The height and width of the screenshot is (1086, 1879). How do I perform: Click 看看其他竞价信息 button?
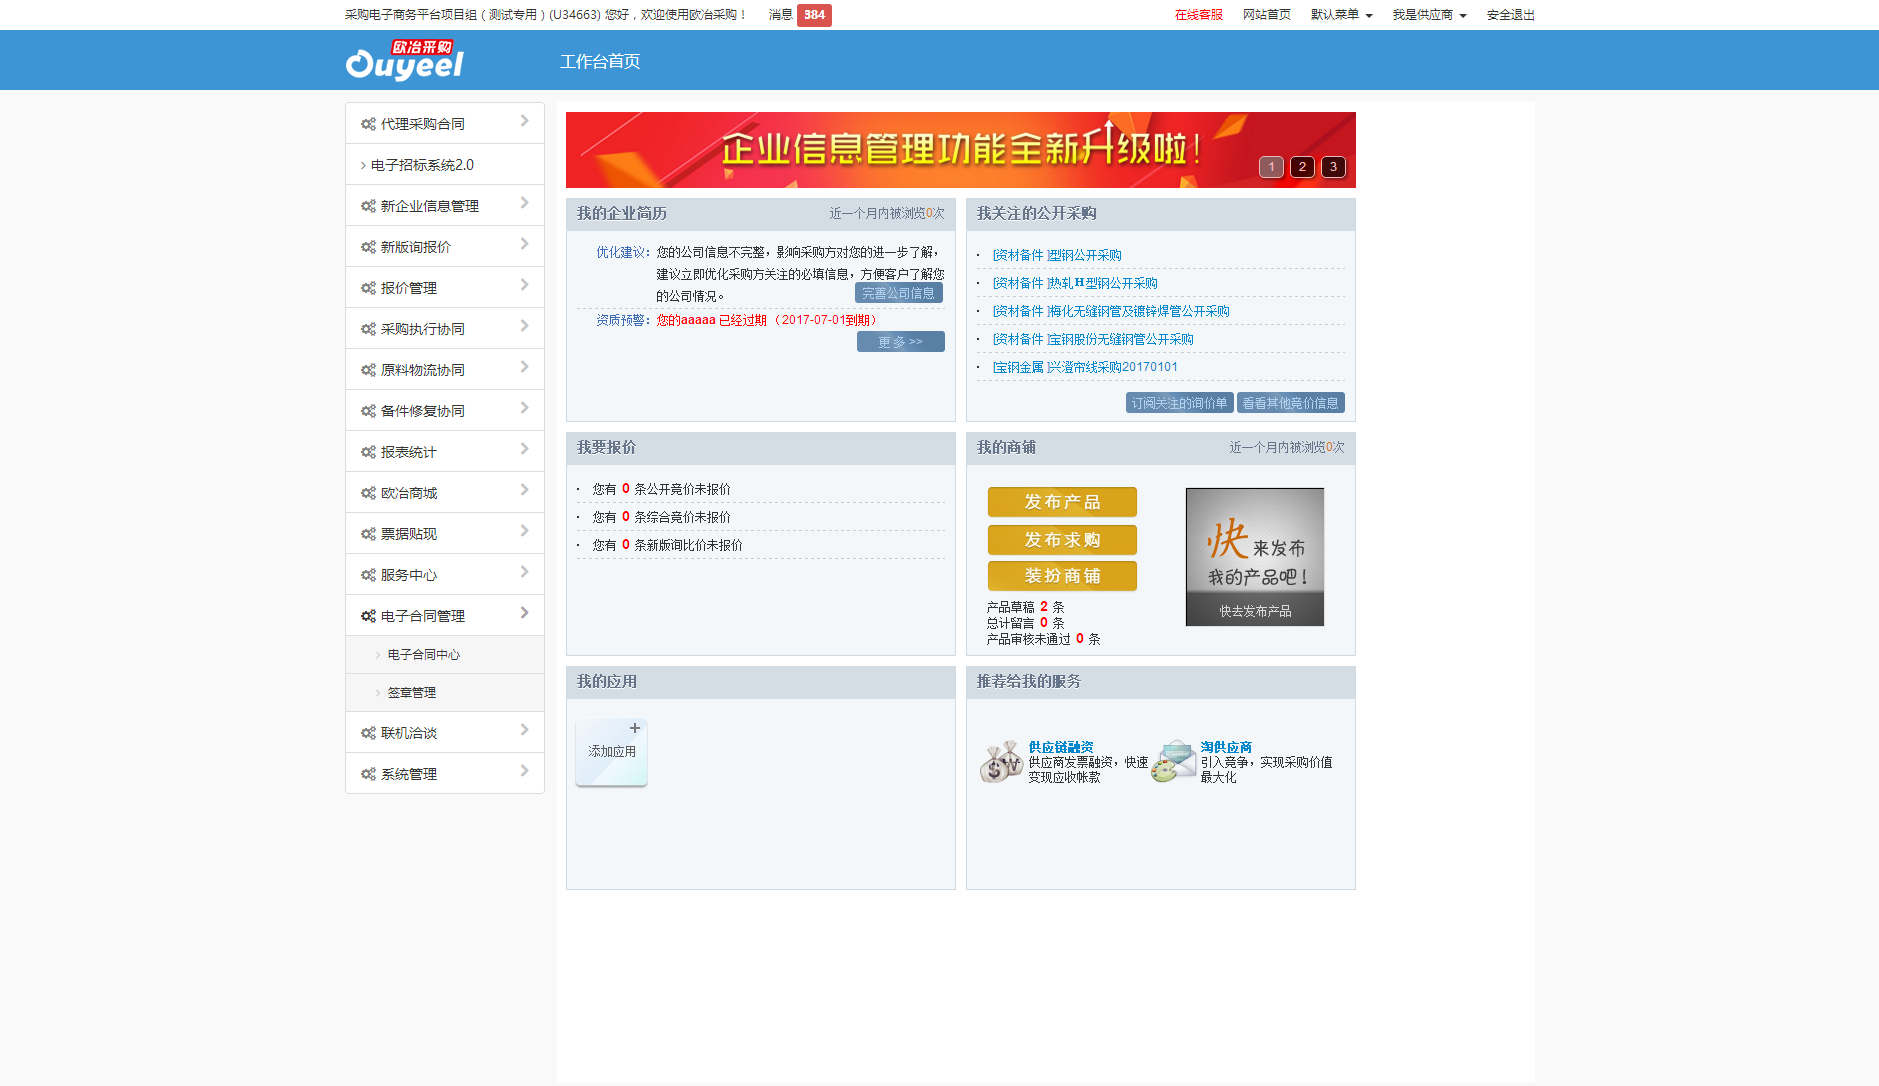1290,402
